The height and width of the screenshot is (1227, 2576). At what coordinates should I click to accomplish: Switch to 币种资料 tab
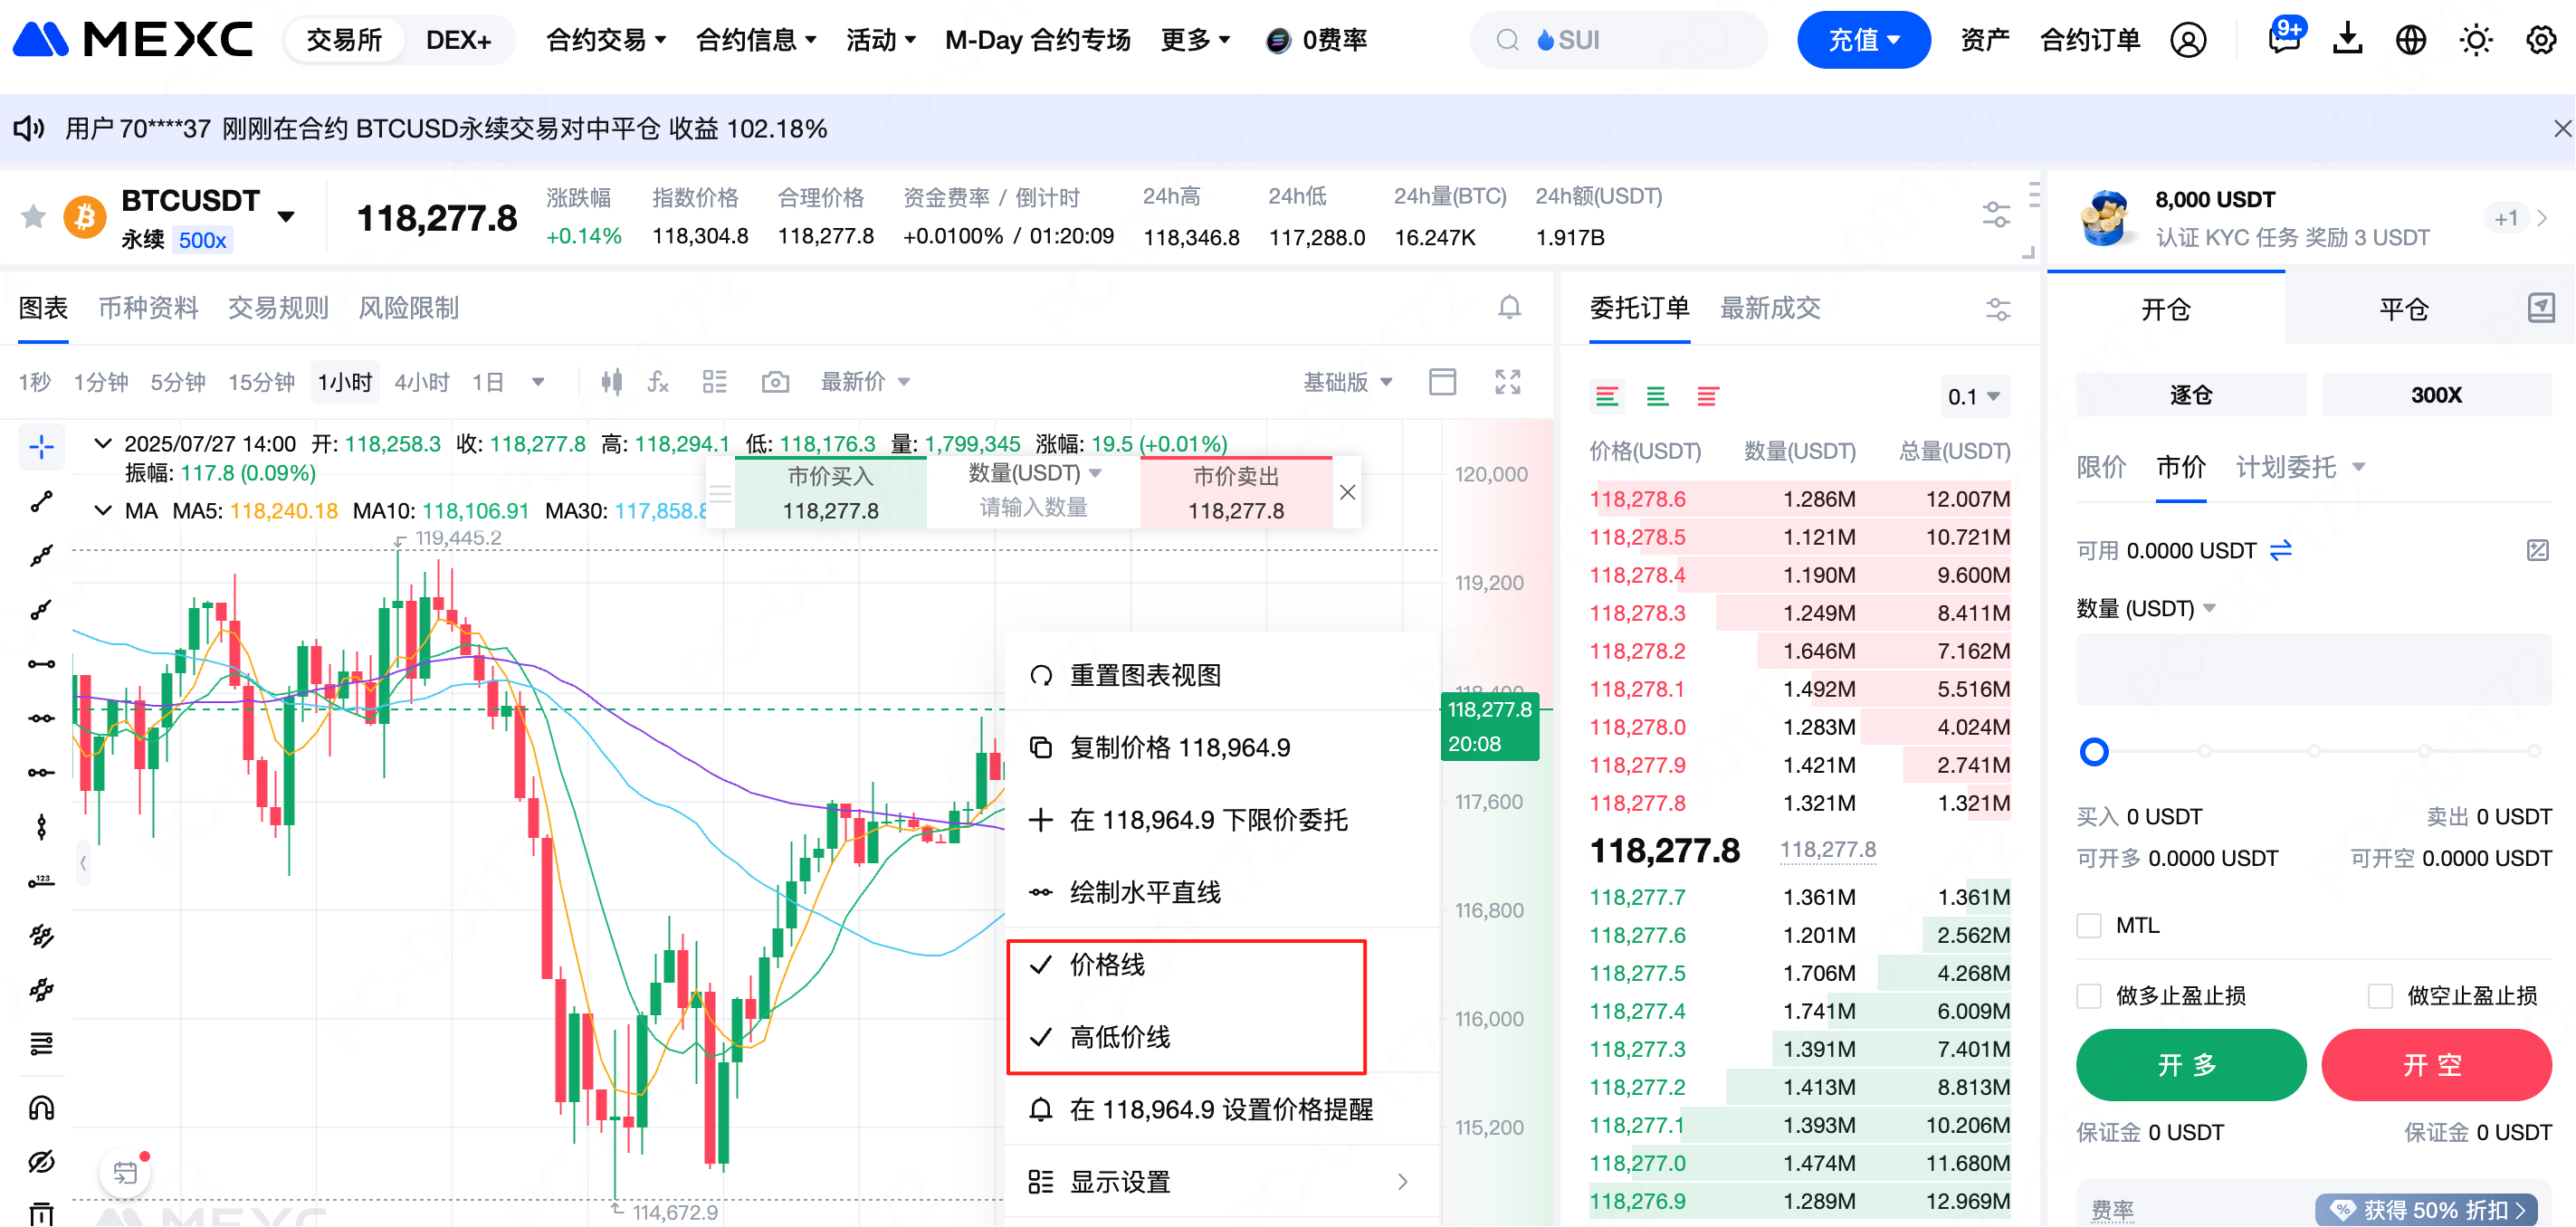point(148,308)
